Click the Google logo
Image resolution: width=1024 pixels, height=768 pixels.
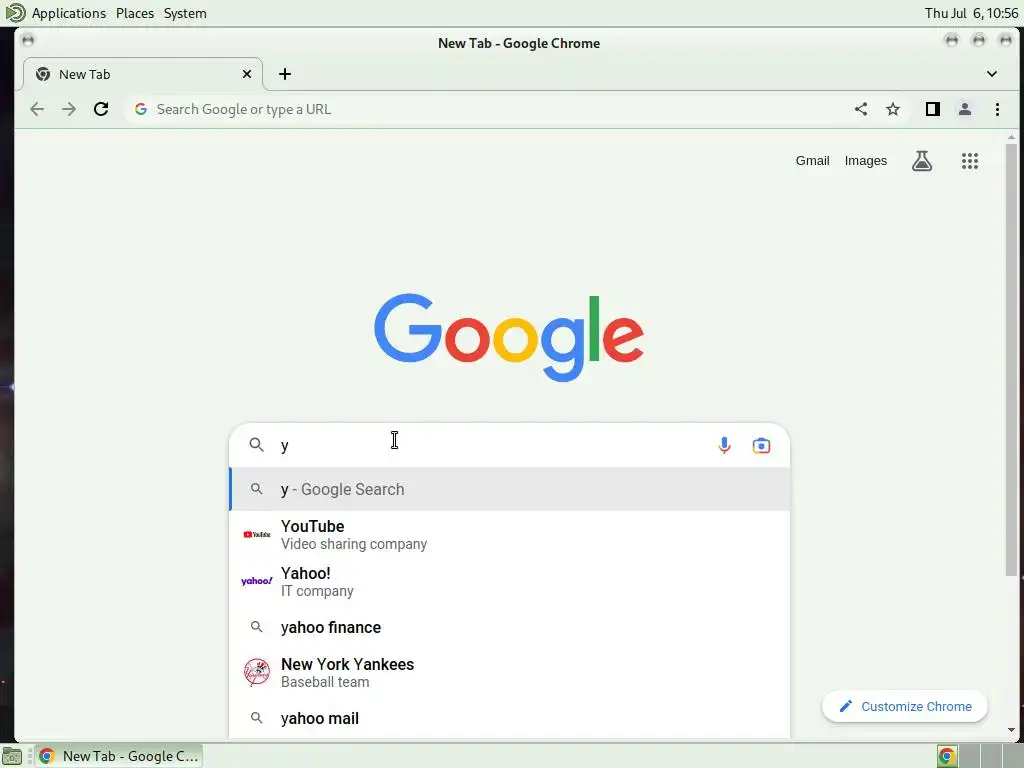[509, 337]
